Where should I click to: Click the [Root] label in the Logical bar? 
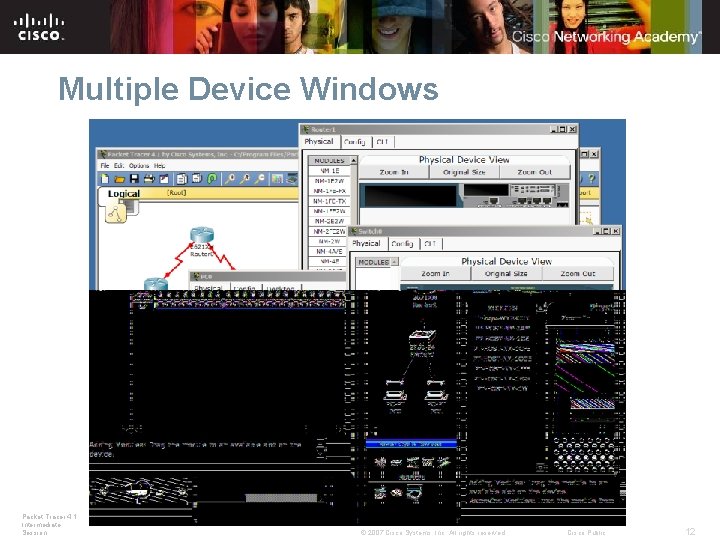click(x=177, y=193)
